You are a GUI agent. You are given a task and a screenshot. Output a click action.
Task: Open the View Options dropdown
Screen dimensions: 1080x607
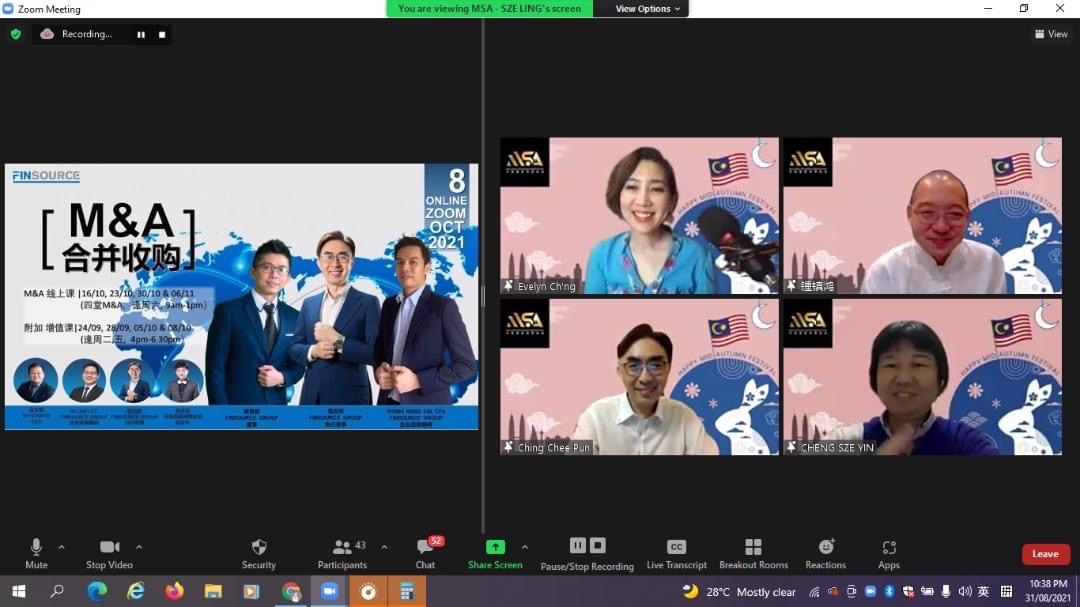coord(641,7)
